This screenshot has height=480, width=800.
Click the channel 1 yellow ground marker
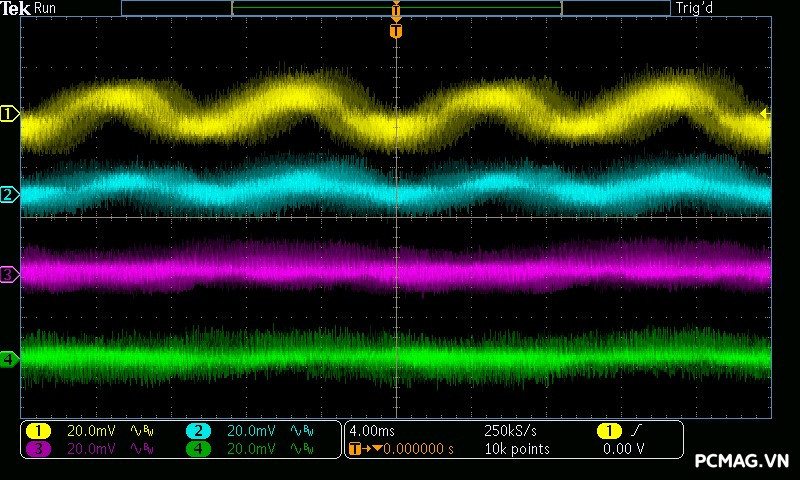tap(9, 115)
